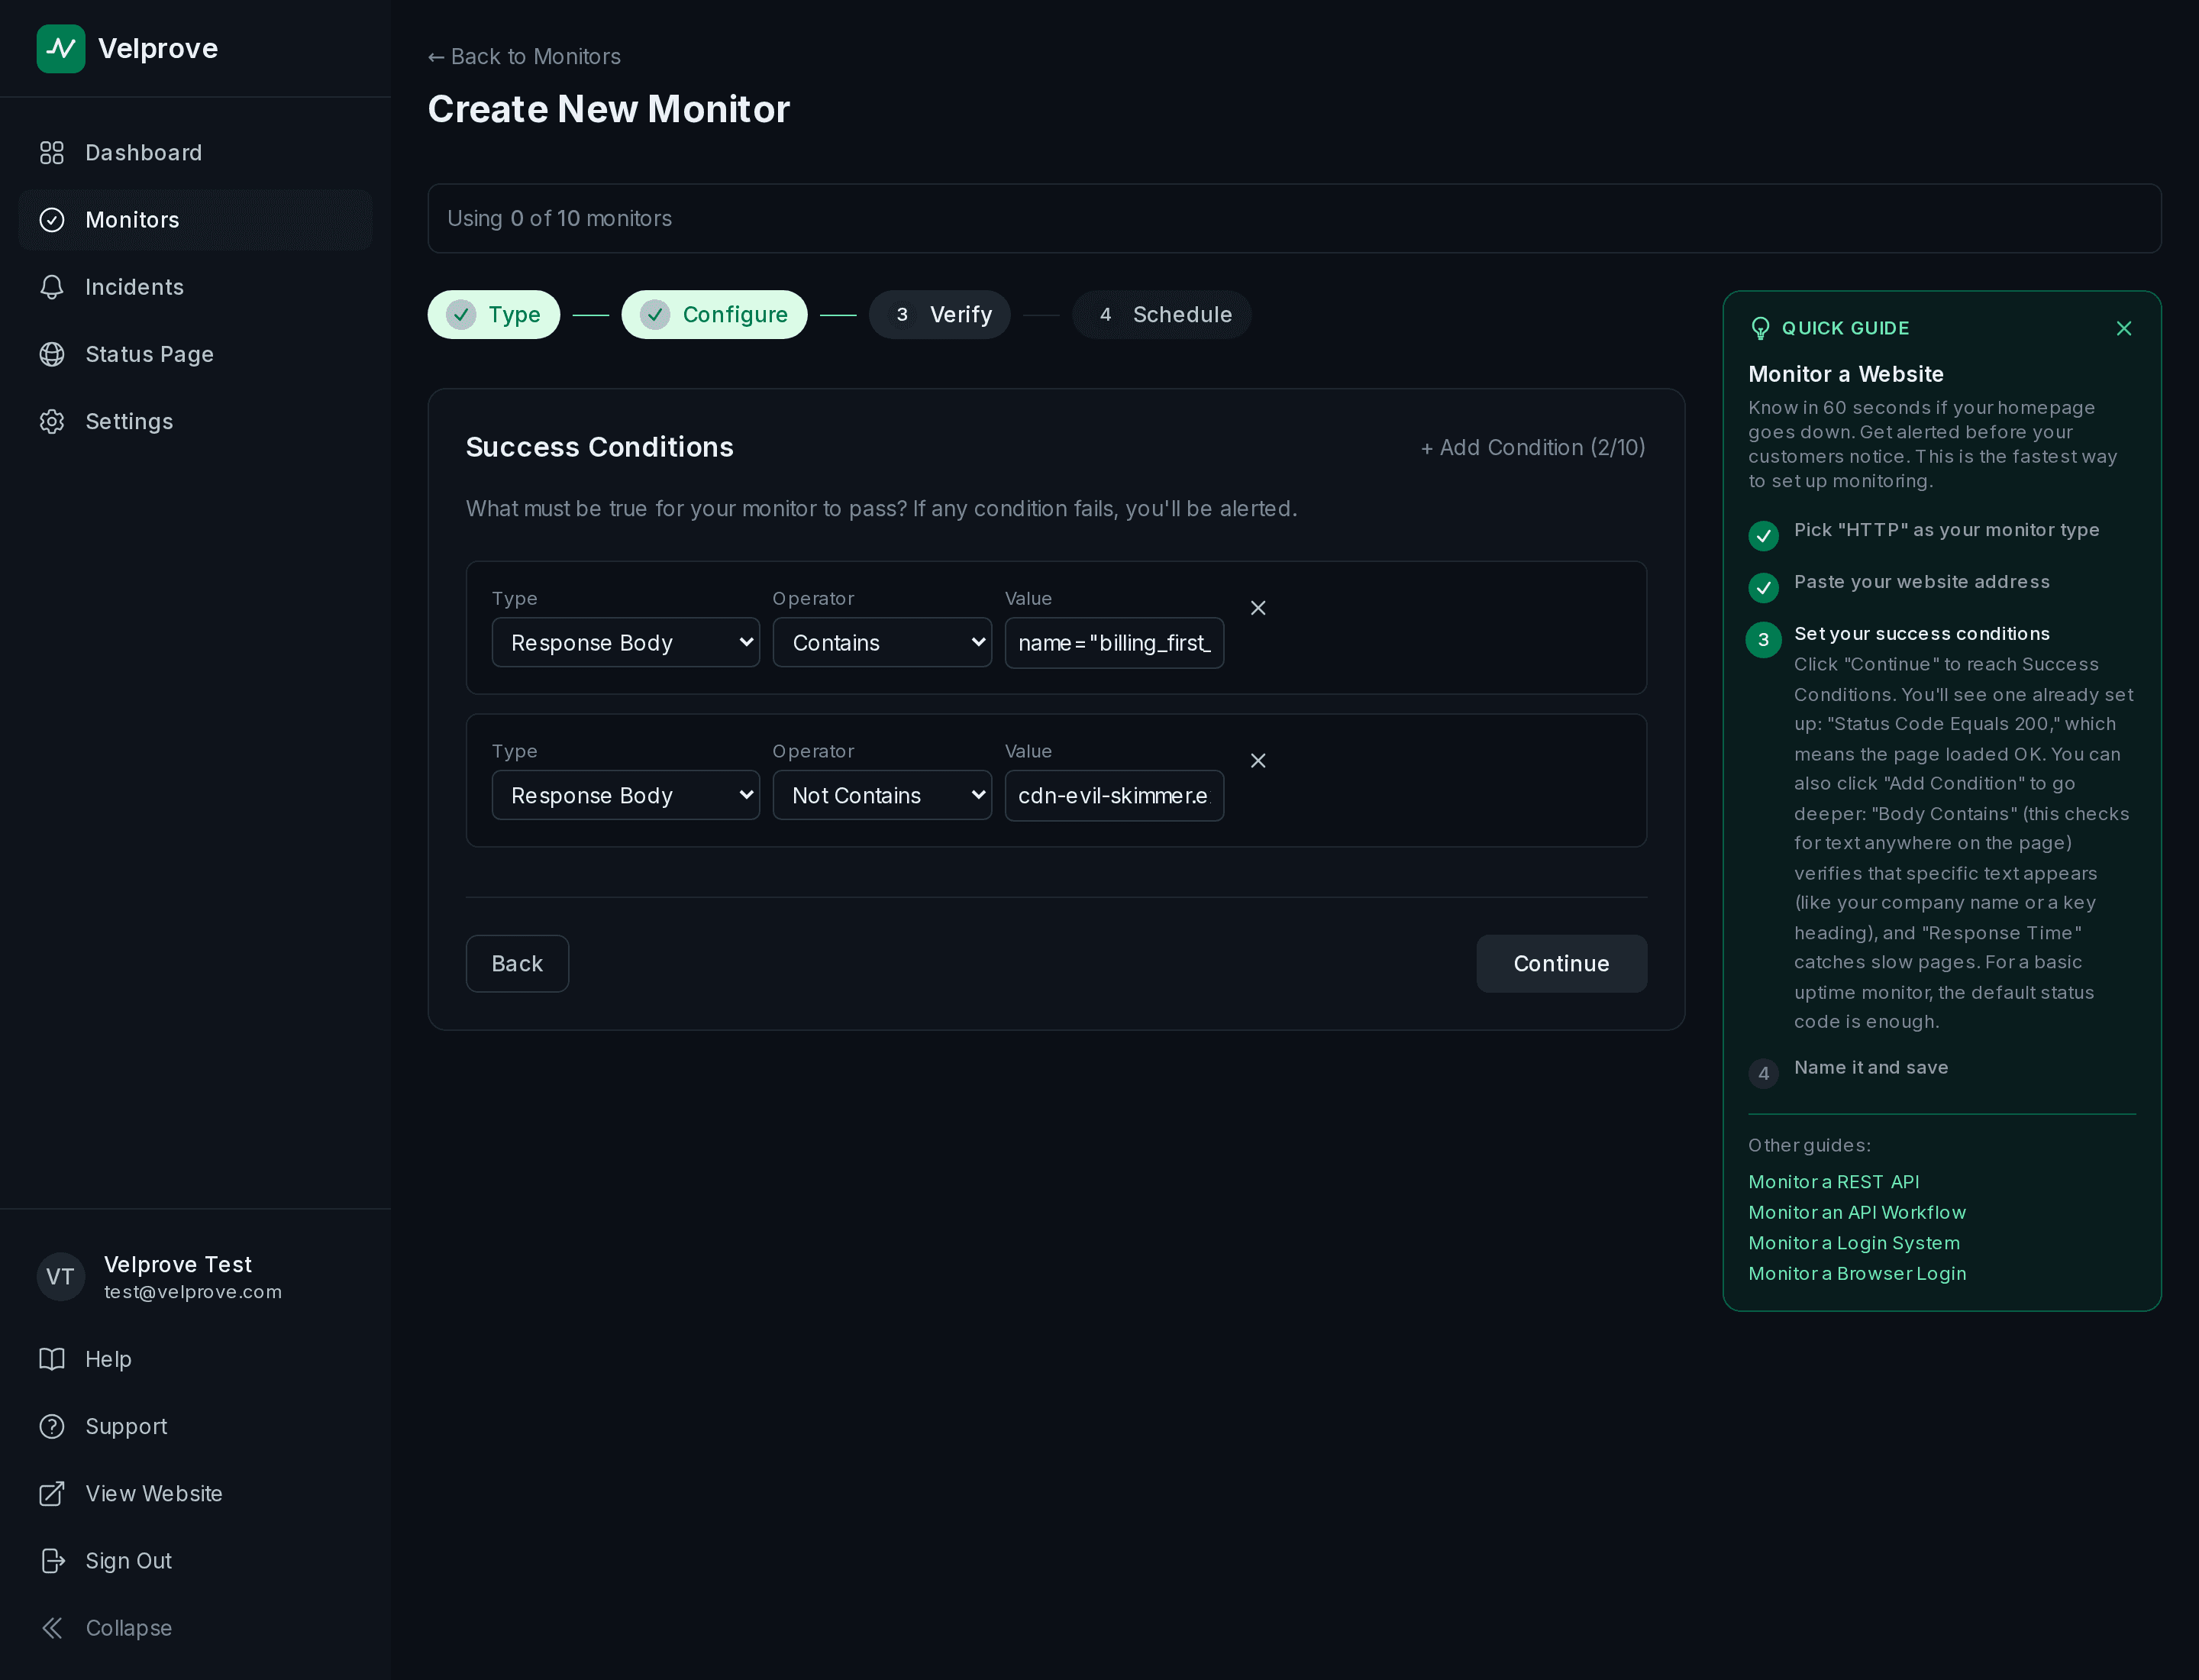Click the Type step checkmark icon

(x=461, y=315)
